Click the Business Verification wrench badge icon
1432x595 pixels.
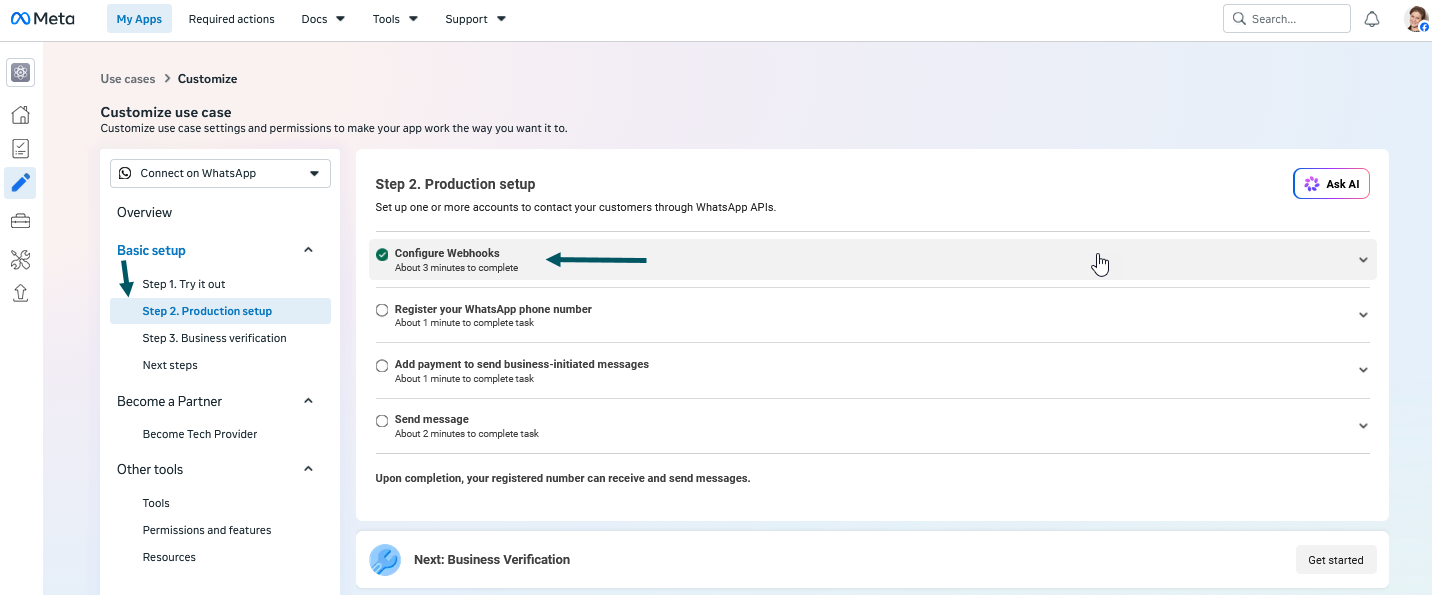coord(385,560)
